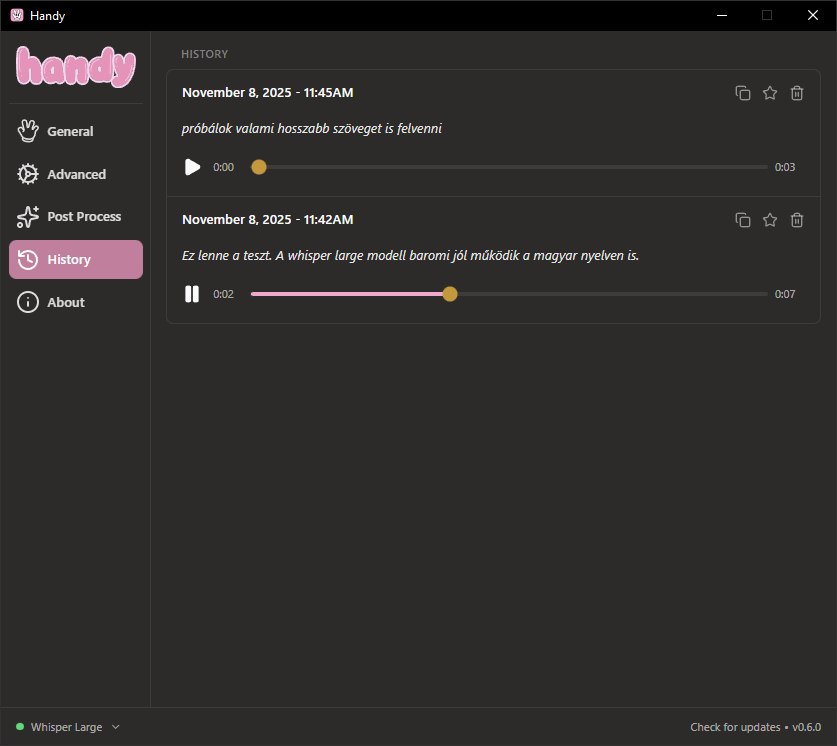Star the 11:45AM entry as favorite
837x746 pixels.
point(770,92)
